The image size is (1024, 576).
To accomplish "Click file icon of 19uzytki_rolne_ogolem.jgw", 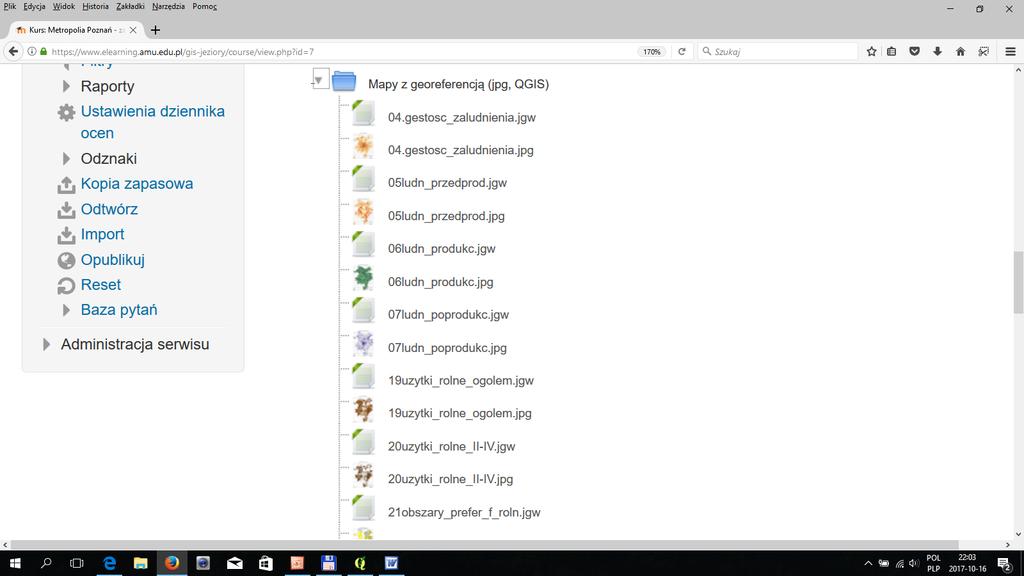I will click(363, 377).
